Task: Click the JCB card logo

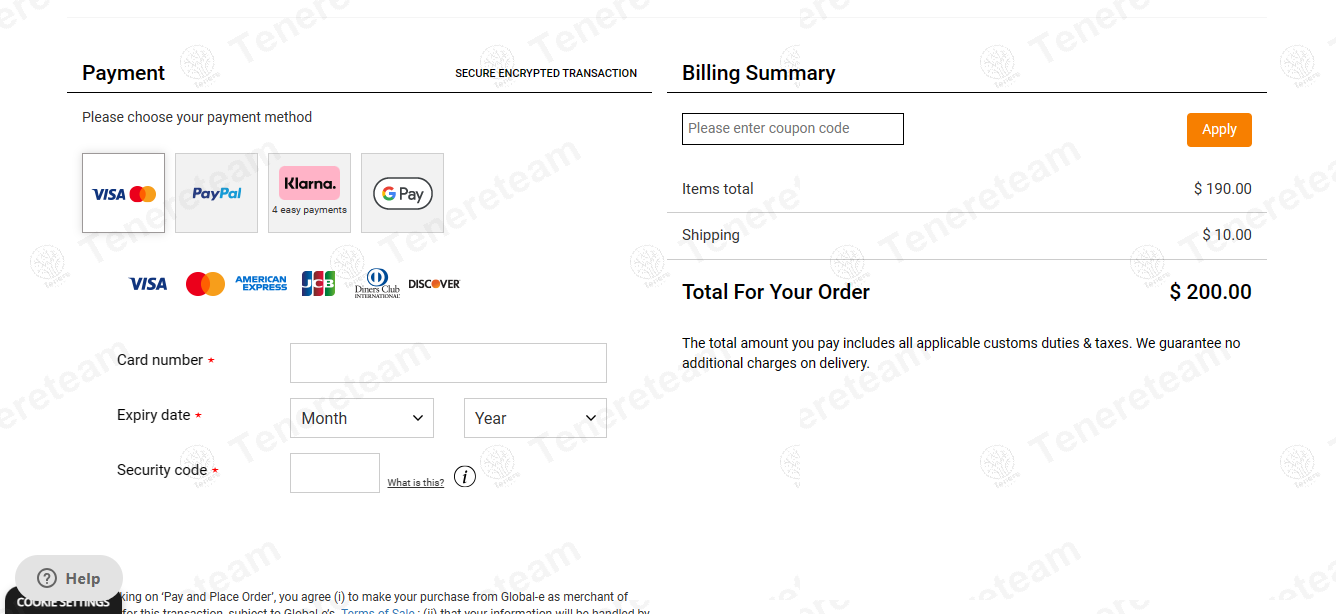Action: [318, 284]
